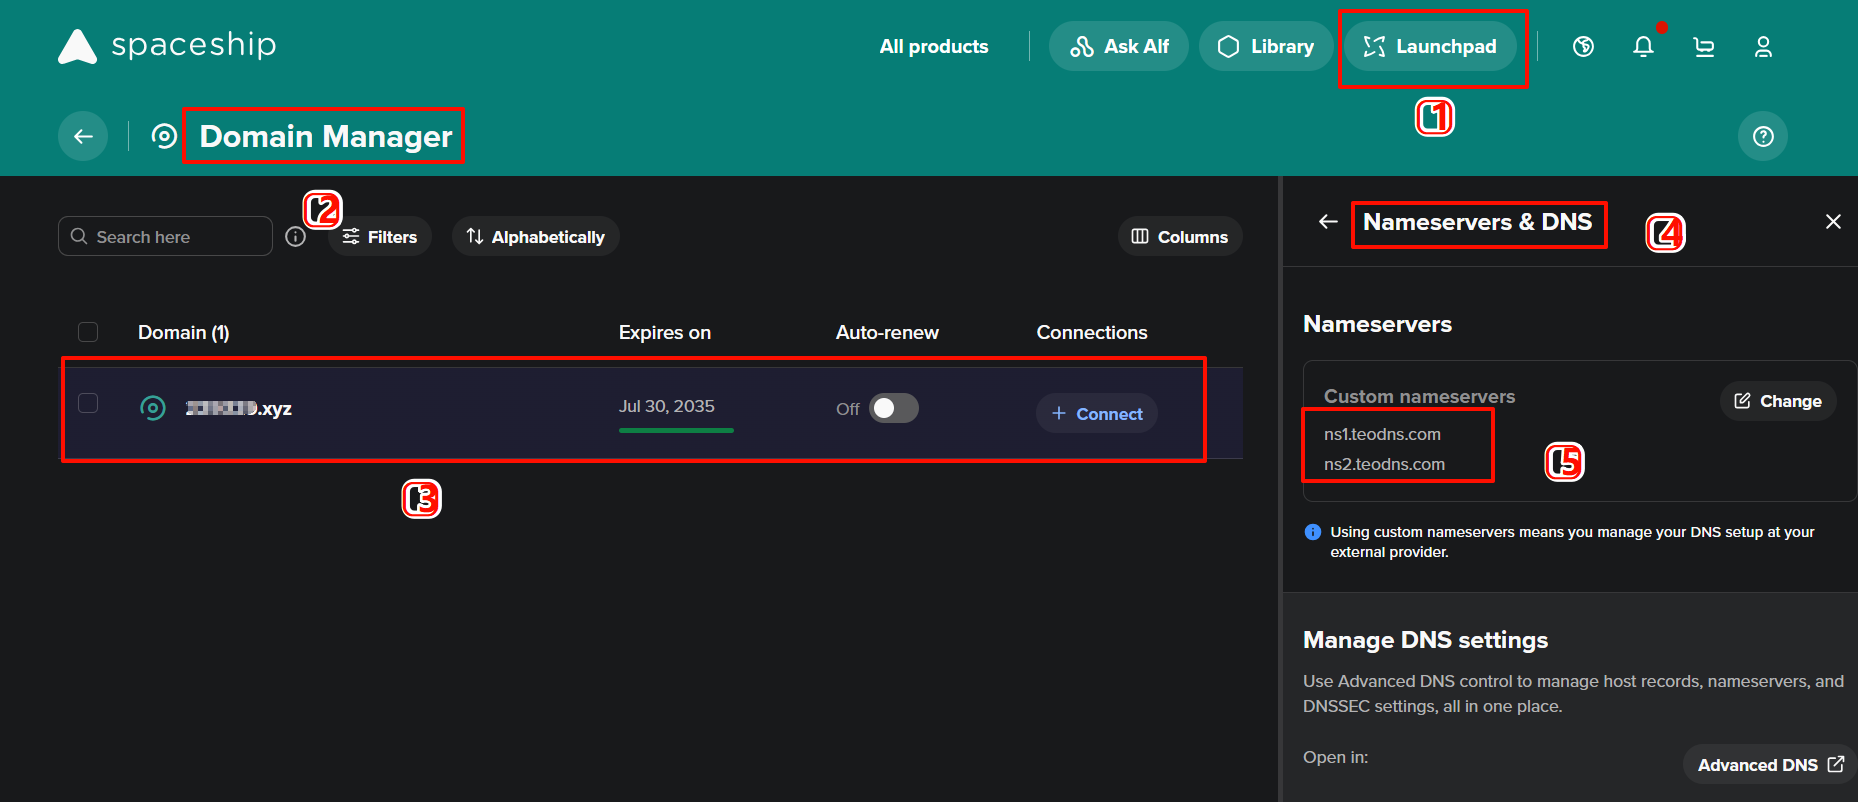Select all domains checkbox

[88, 332]
